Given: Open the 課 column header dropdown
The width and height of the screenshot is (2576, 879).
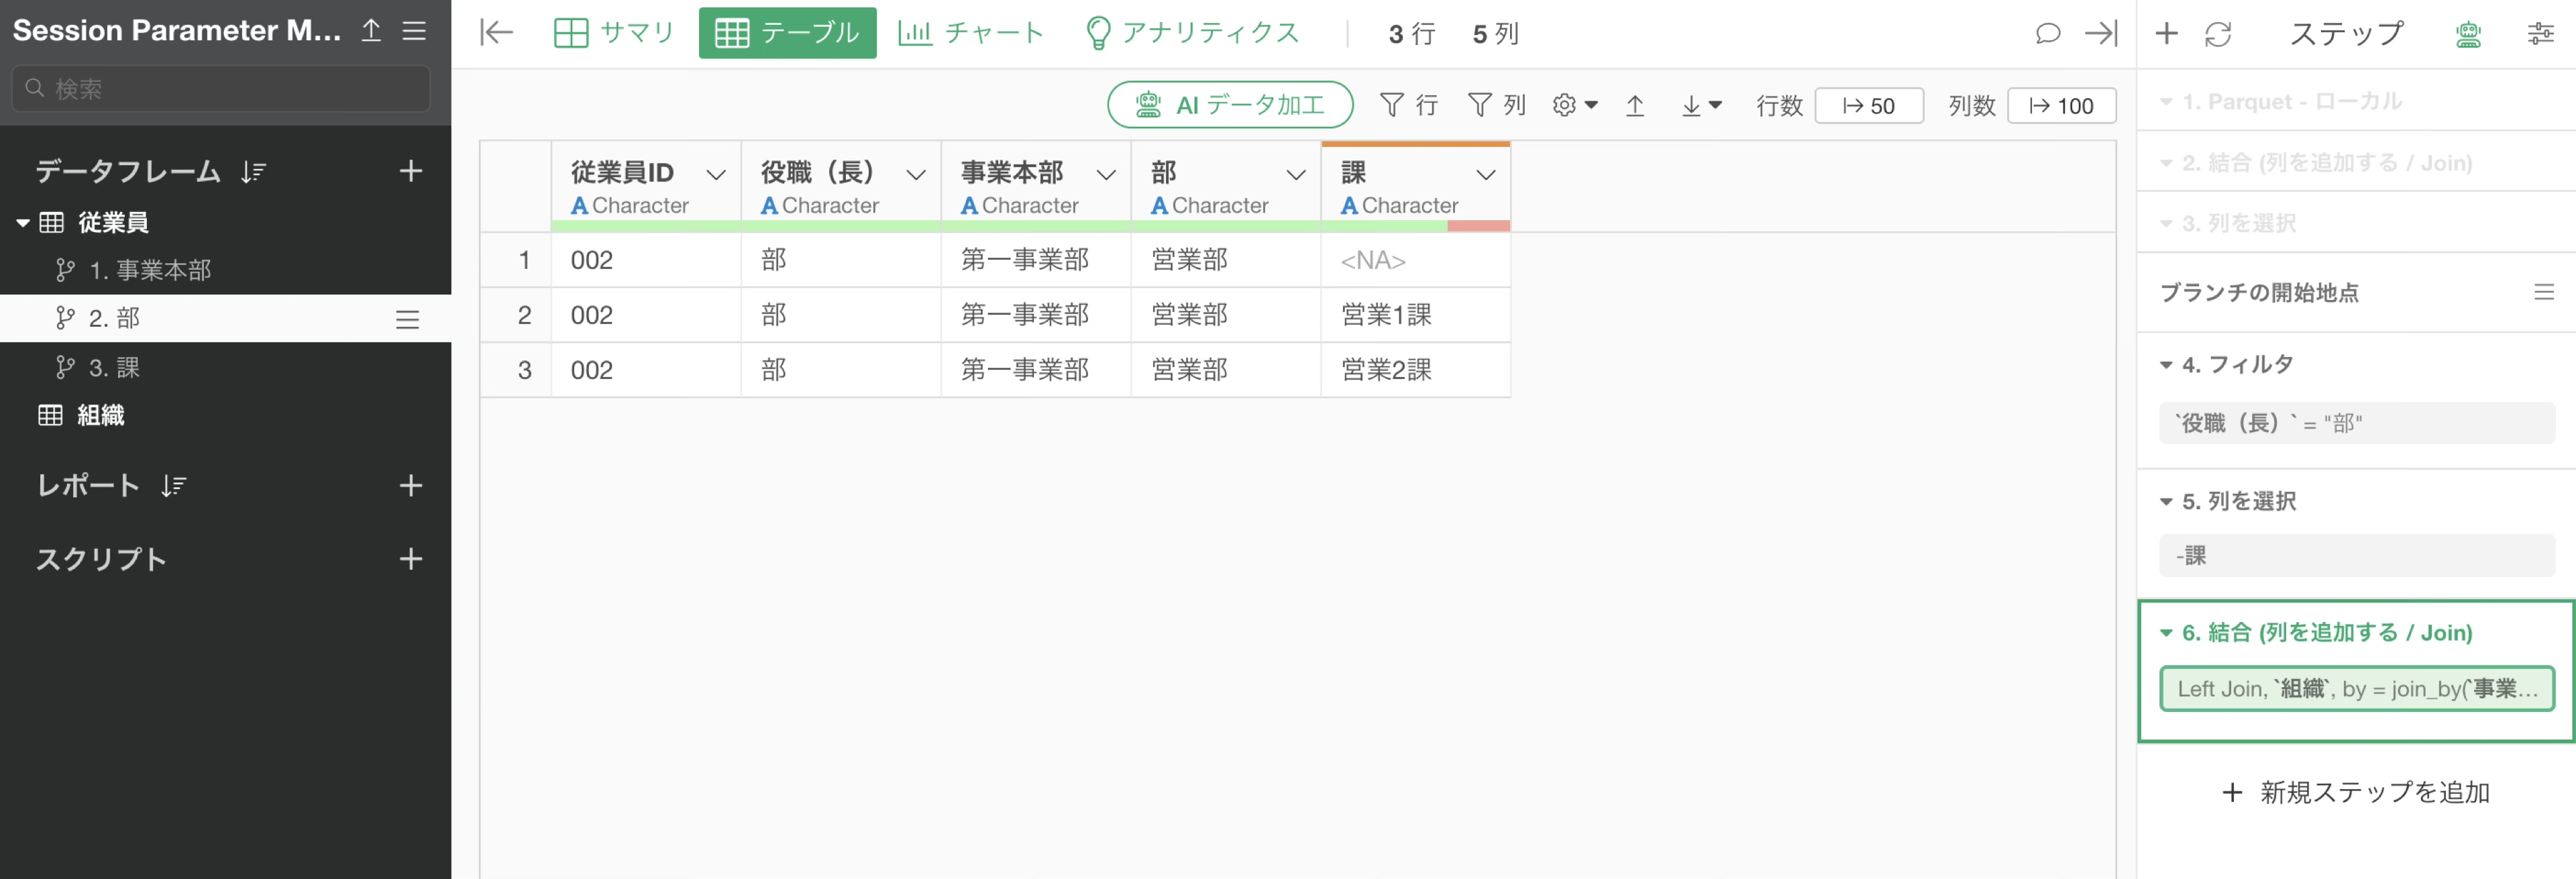Looking at the screenshot, I should (x=1485, y=175).
